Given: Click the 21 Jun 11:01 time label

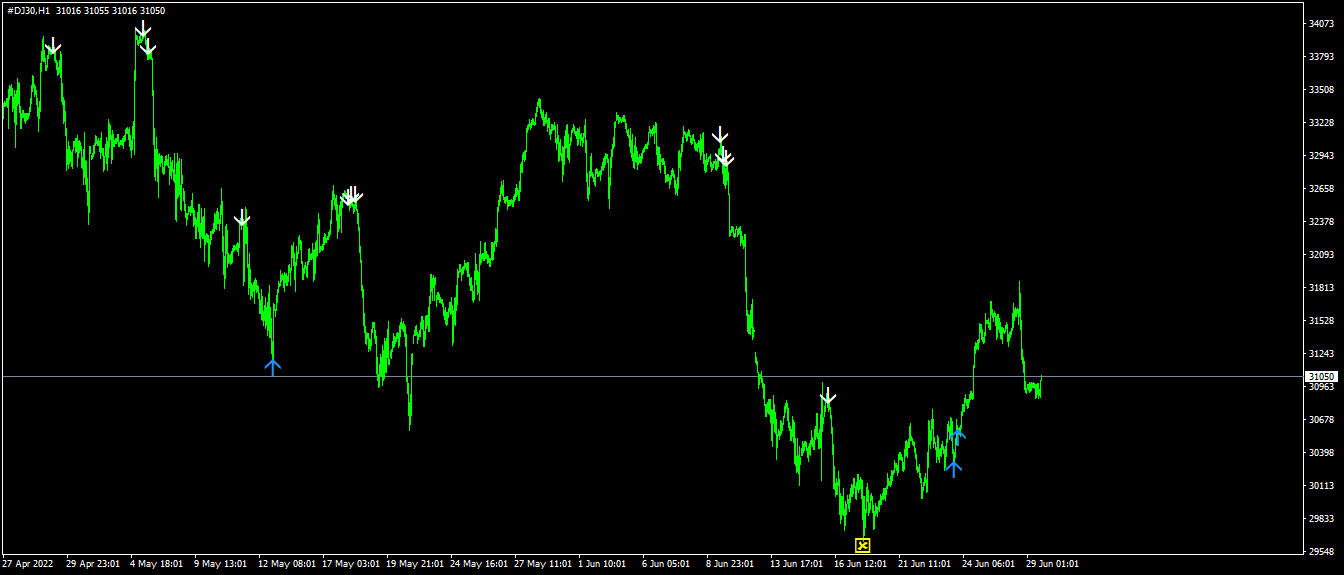Looking at the screenshot, I should tap(927, 563).
